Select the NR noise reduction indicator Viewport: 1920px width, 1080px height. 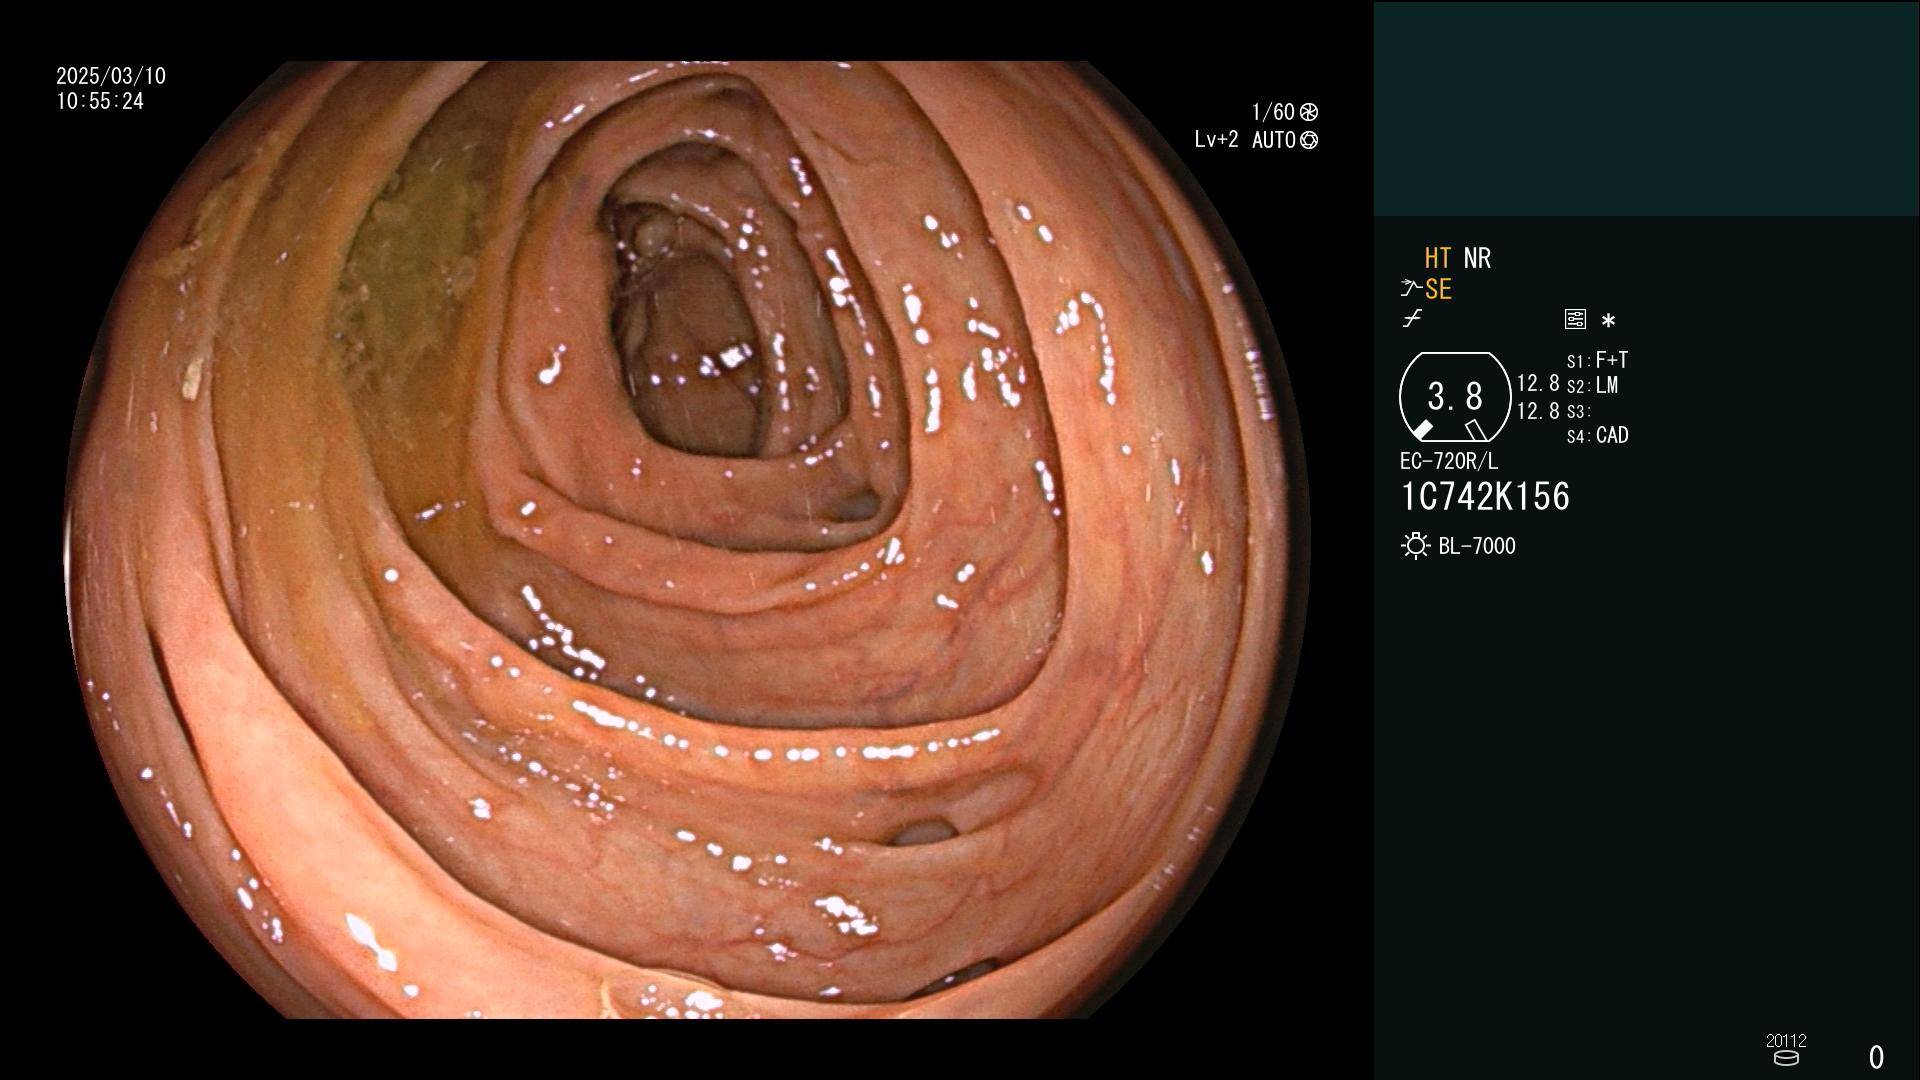coord(1477,258)
